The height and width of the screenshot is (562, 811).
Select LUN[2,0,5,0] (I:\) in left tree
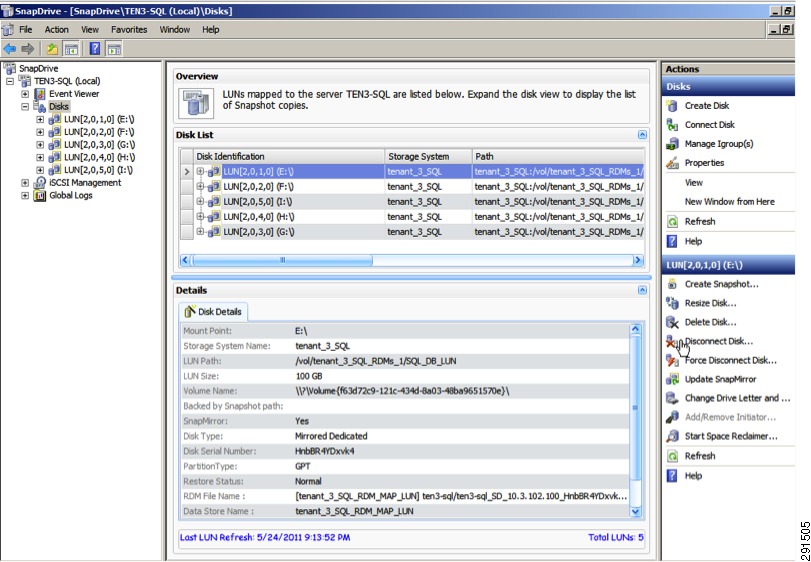[x=98, y=170]
